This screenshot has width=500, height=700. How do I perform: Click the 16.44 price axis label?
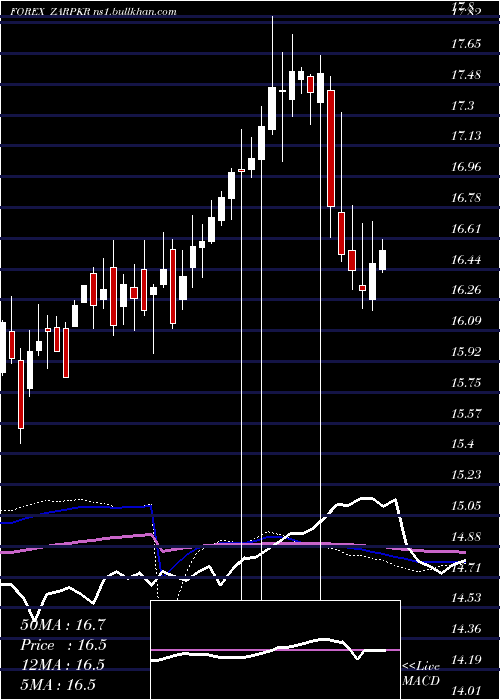466,260
